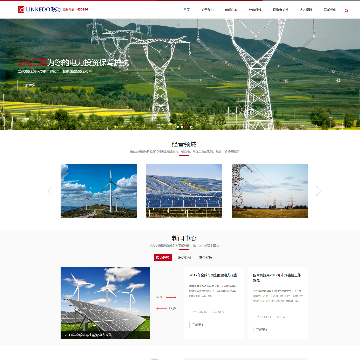Click the red company logo icon

(x=21, y=9)
